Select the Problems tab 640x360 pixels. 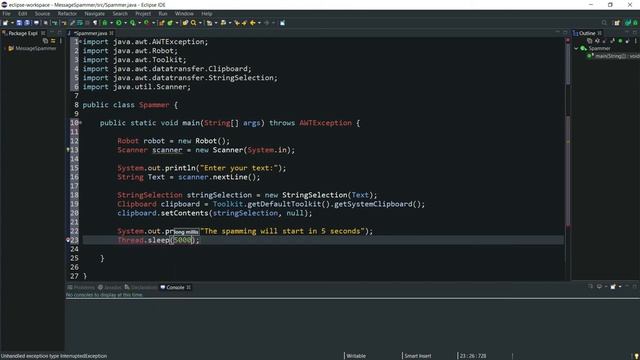pyautogui.click(x=81, y=287)
